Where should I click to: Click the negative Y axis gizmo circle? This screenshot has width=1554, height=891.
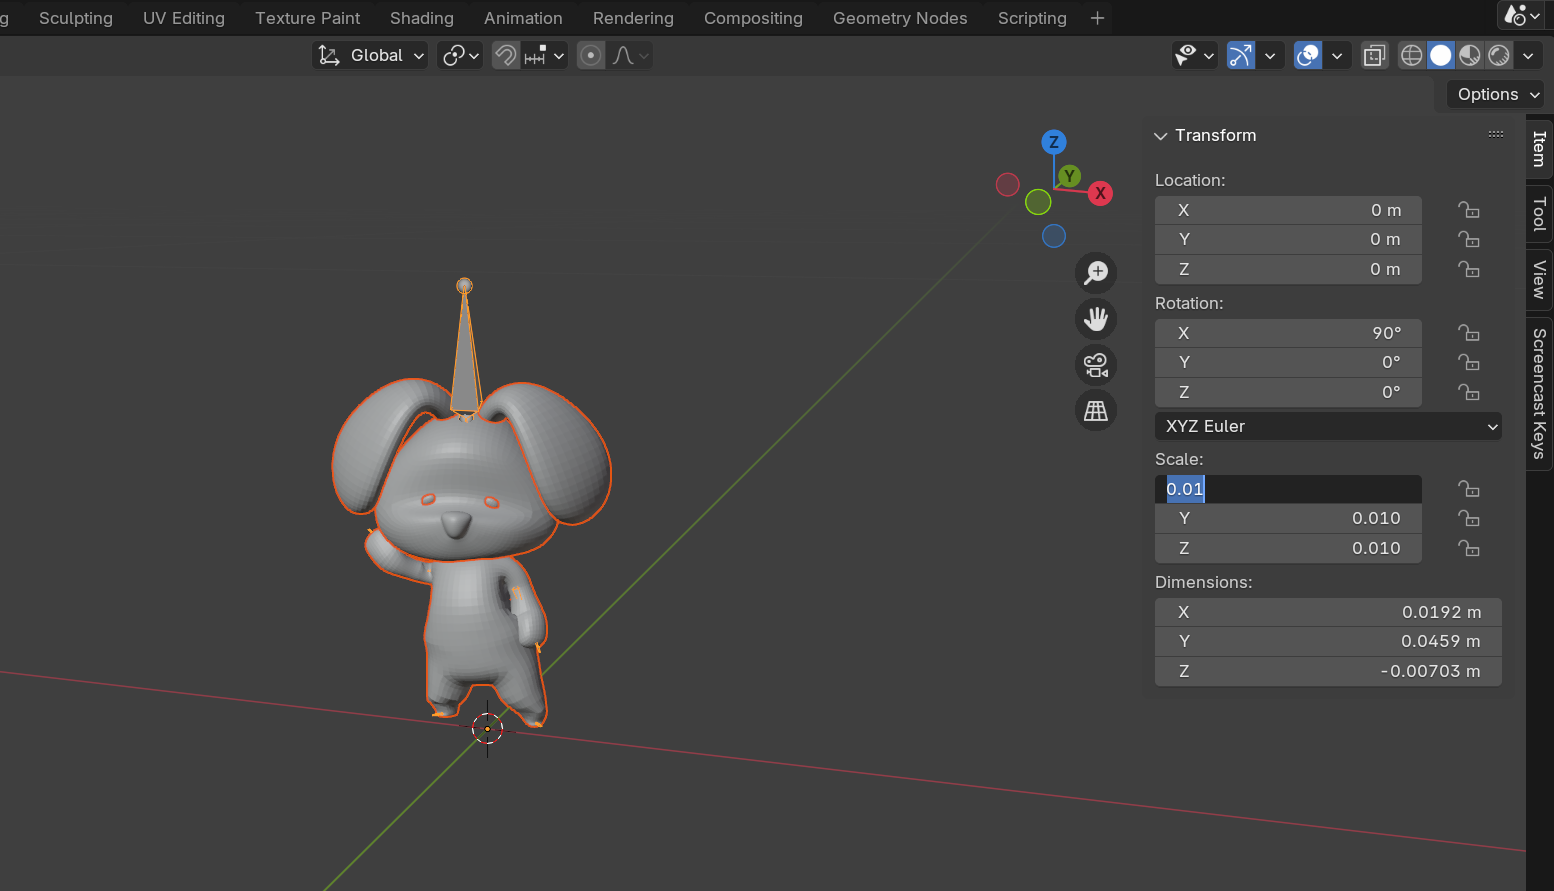tap(1038, 202)
